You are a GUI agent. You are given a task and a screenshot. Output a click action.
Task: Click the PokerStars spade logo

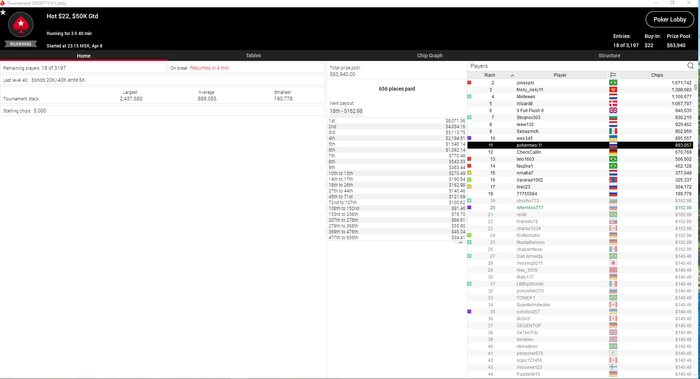21,25
